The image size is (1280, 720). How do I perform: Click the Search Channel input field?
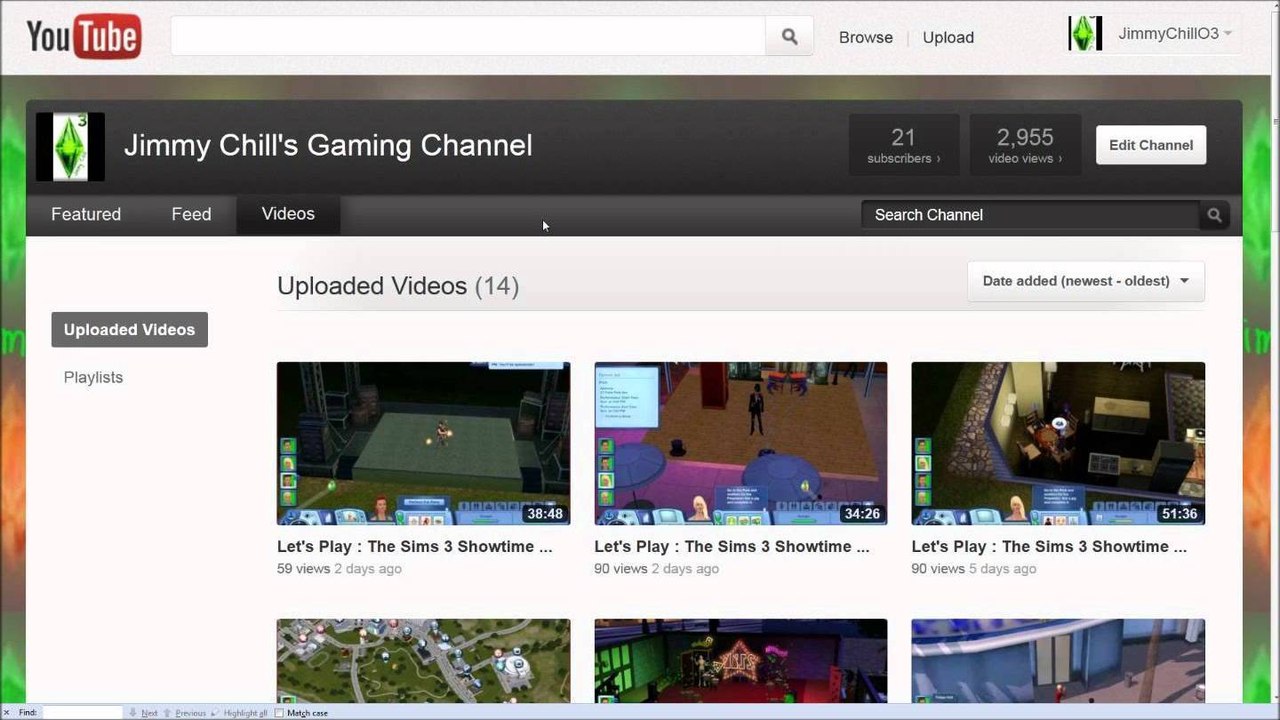click(1031, 215)
